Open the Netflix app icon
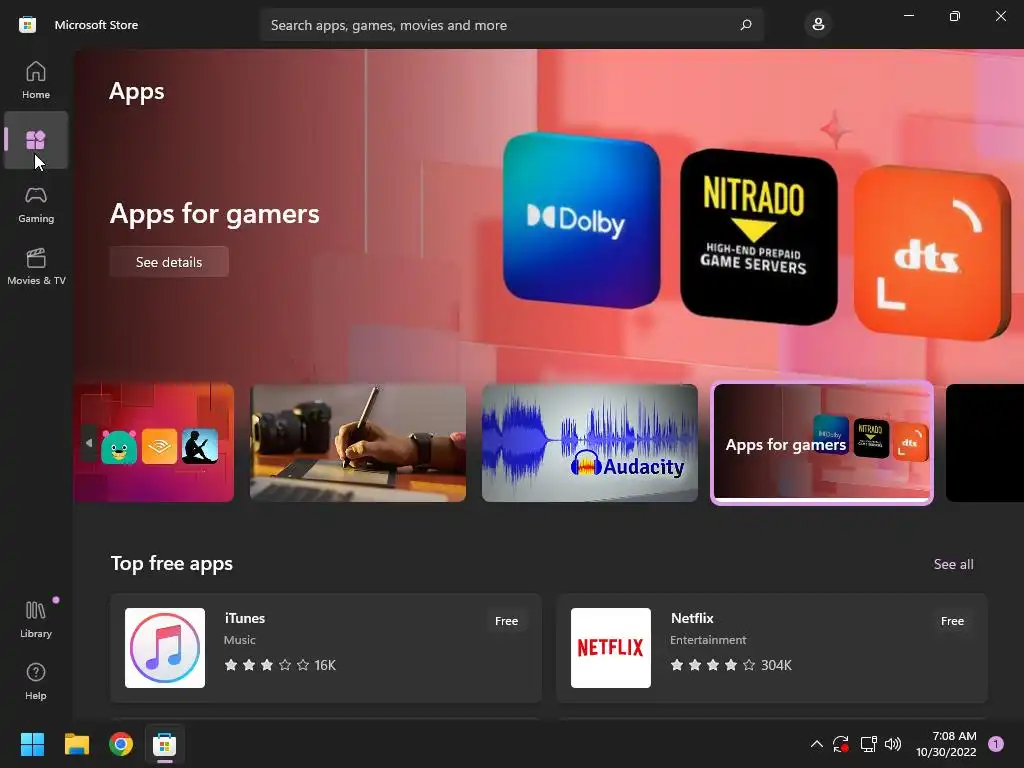1024x768 pixels. 611,648
